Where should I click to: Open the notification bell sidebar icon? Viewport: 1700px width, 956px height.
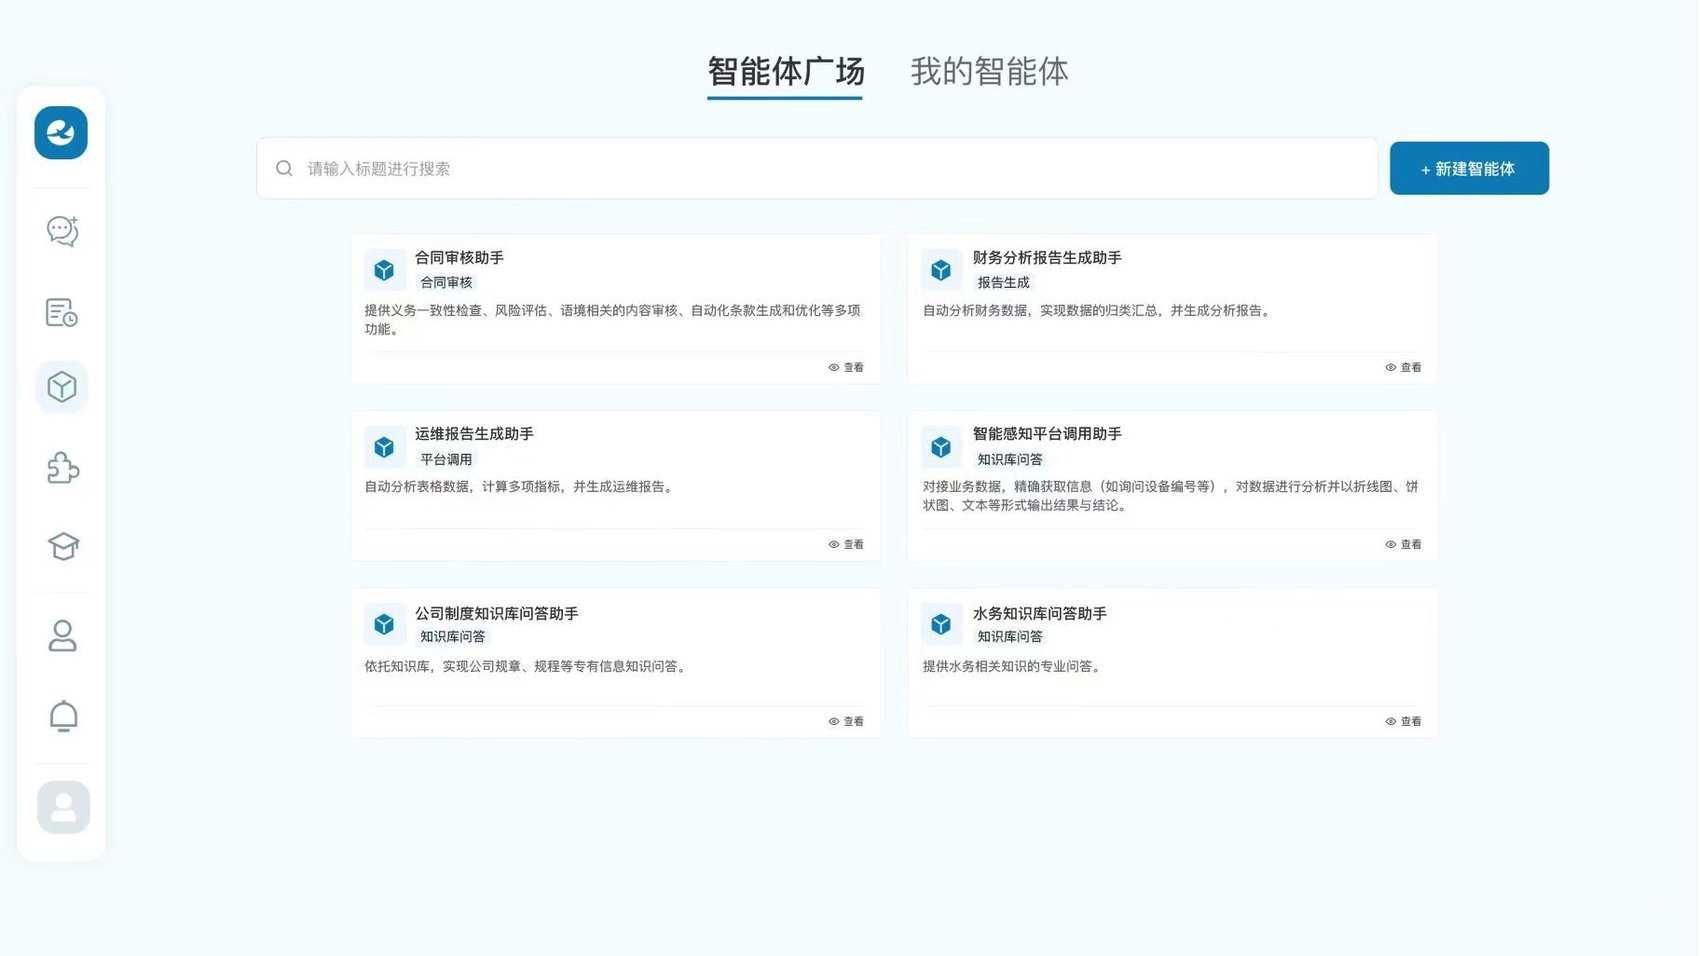point(63,716)
